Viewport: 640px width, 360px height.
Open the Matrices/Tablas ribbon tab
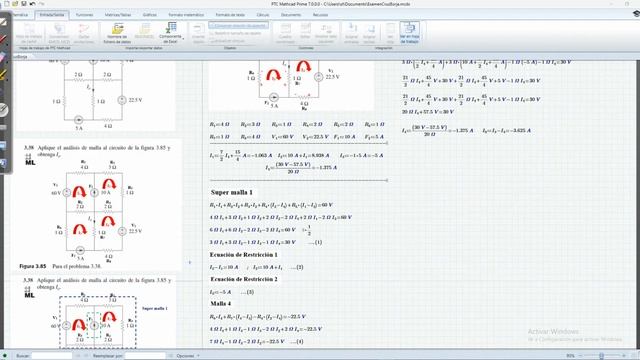click(x=118, y=15)
